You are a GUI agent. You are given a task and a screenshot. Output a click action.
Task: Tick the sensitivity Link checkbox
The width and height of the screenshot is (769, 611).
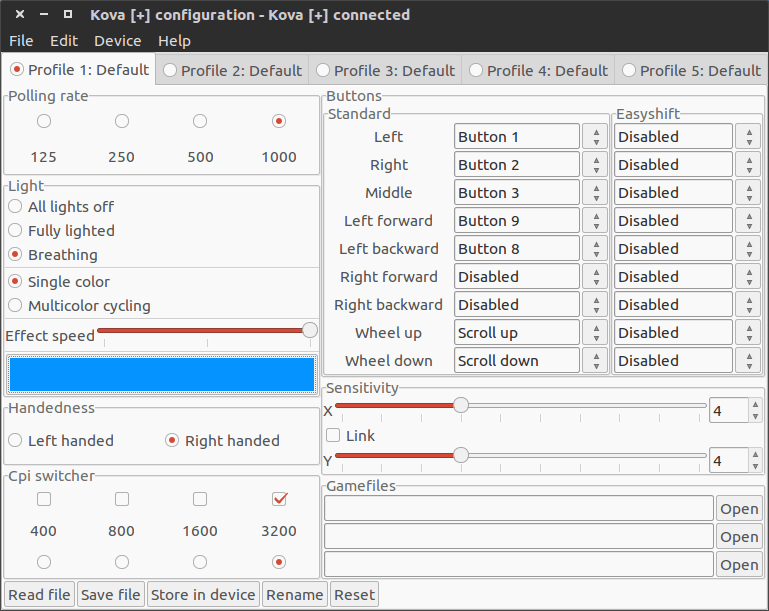tap(333, 435)
